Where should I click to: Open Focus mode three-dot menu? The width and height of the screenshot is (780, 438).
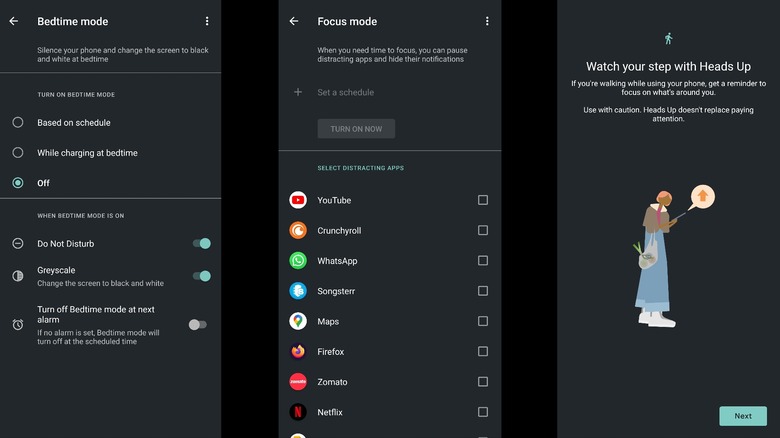[x=487, y=21]
